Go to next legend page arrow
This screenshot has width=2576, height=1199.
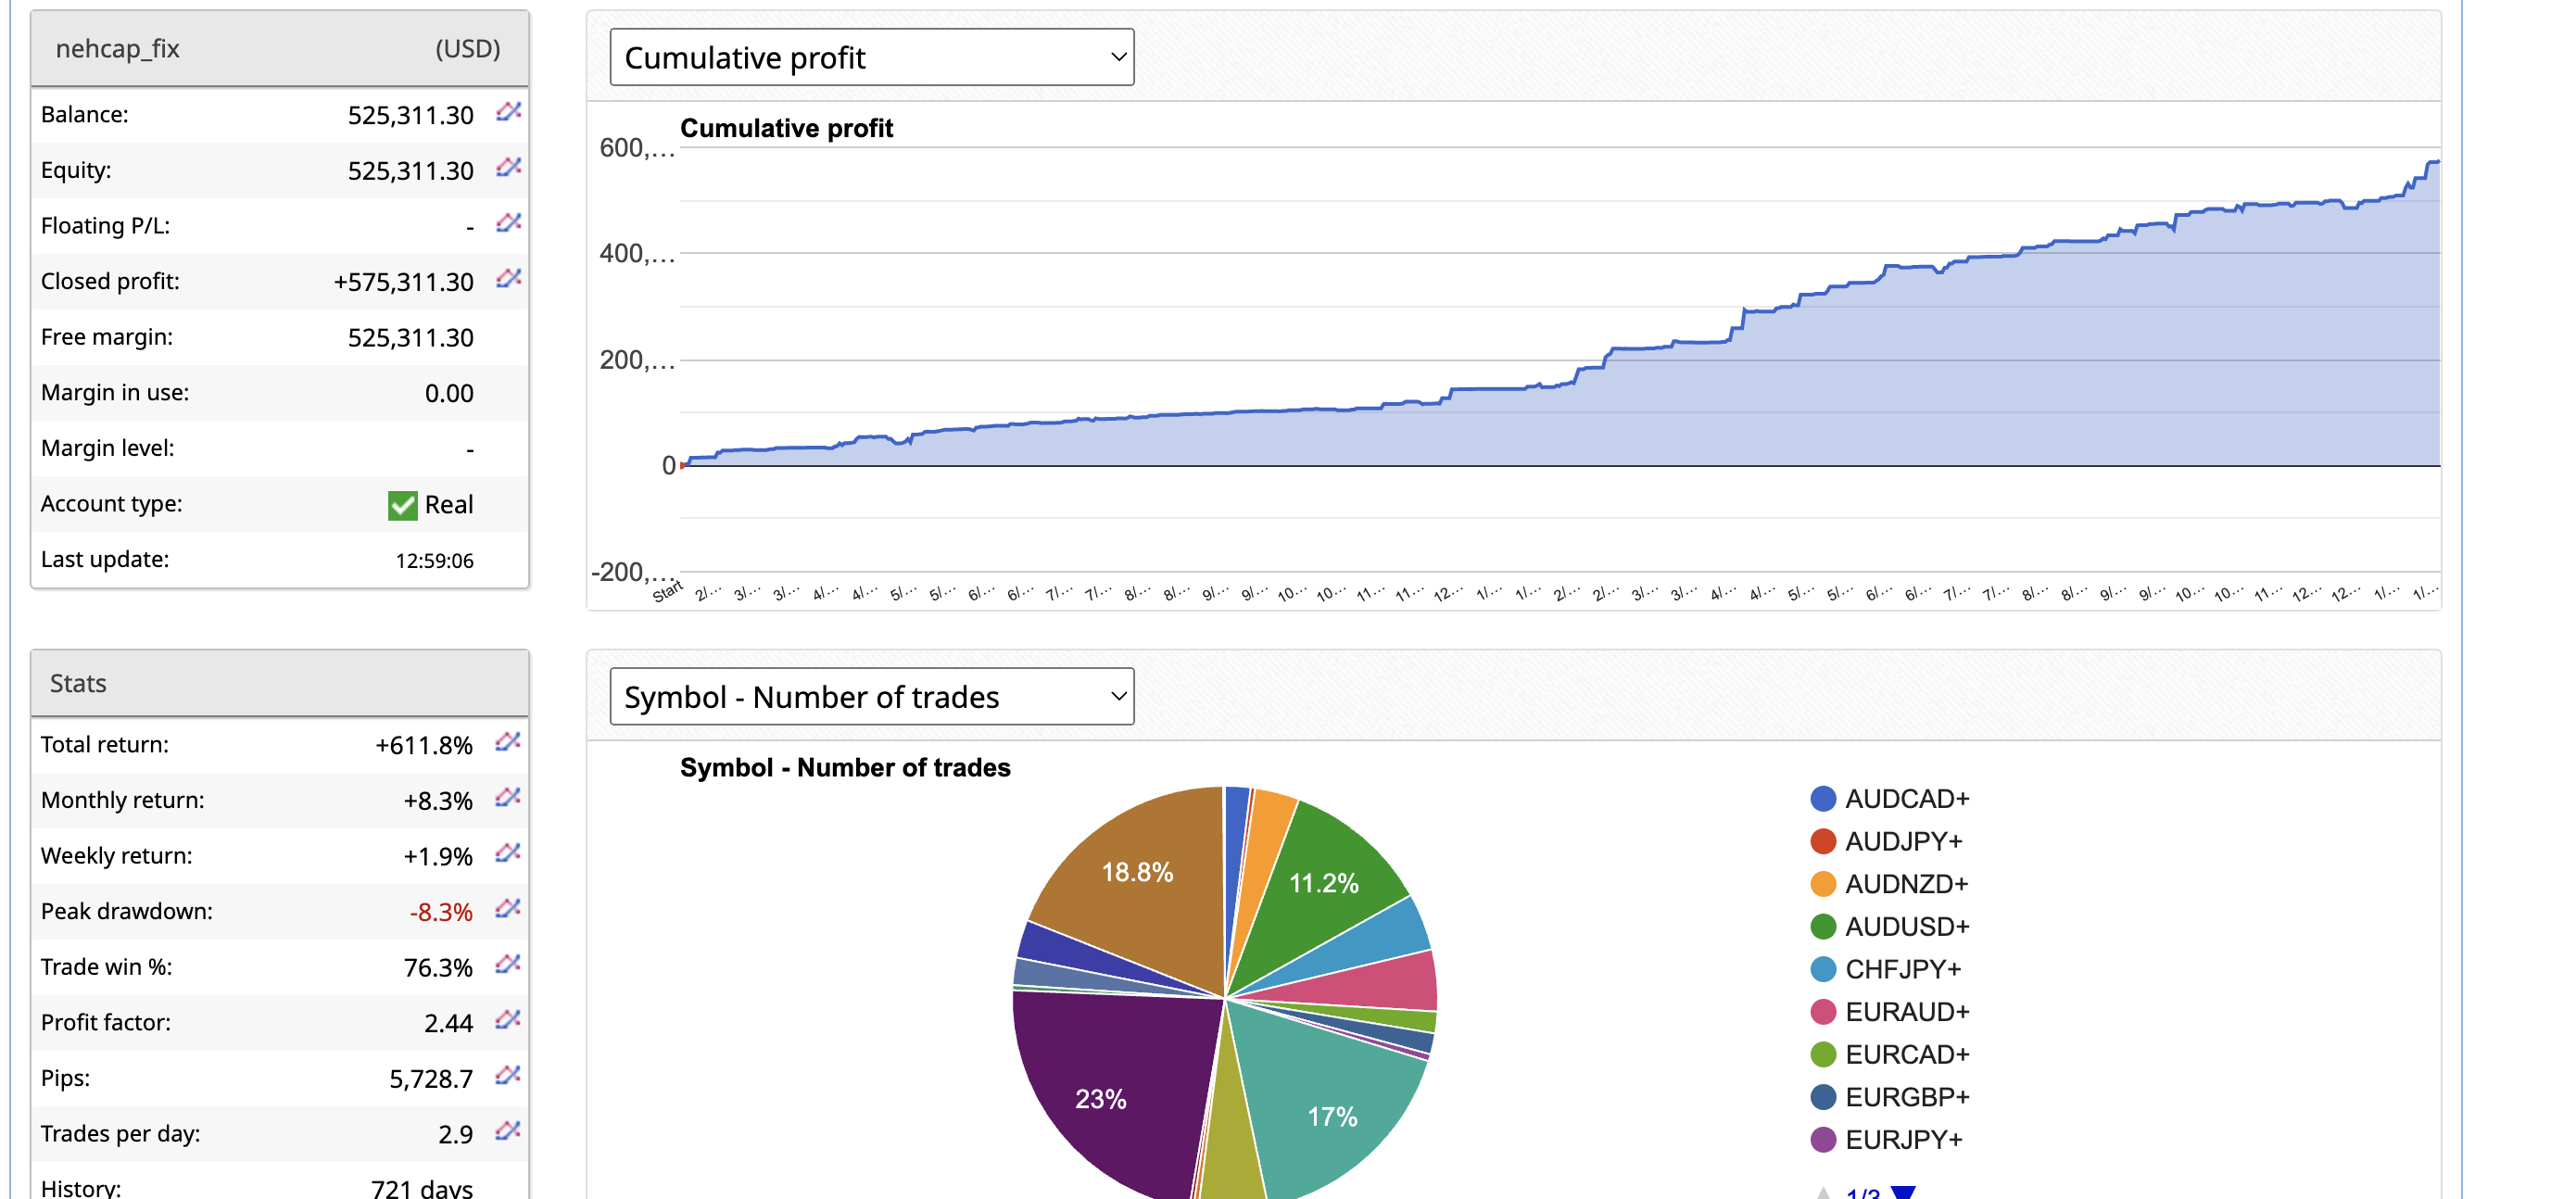(1903, 1192)
